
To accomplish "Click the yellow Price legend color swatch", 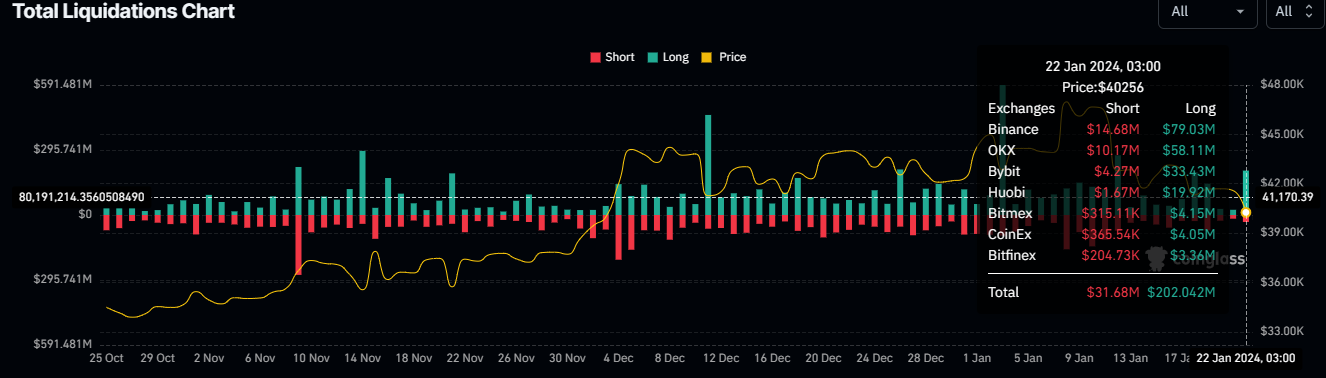I will 707,57.
